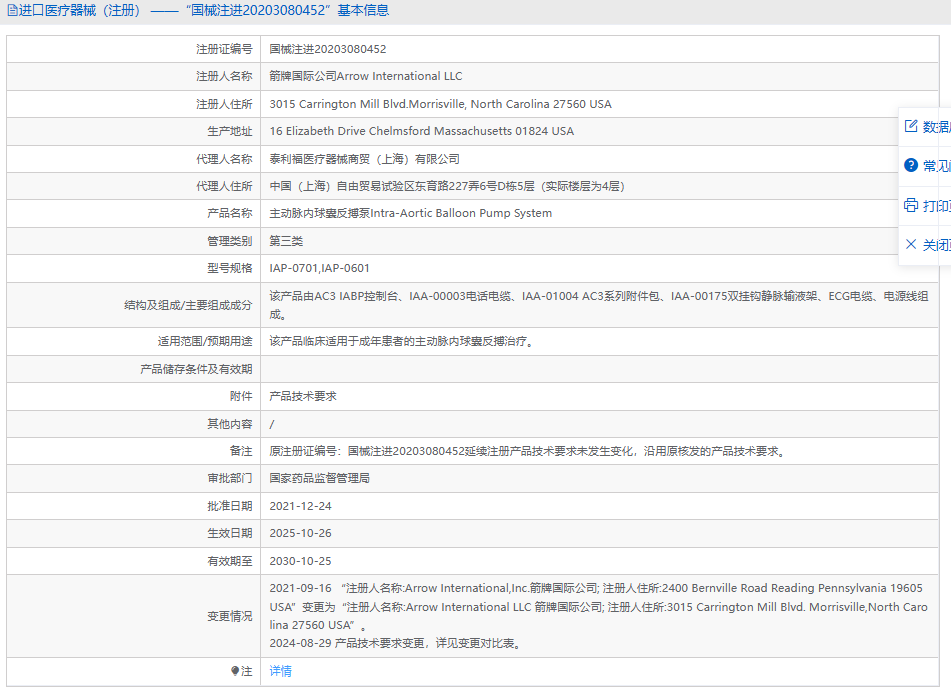This screenshot has width=951, height=693.
Task: Click the lightbulb icon beside 注
Action: [x=235, y=671]
